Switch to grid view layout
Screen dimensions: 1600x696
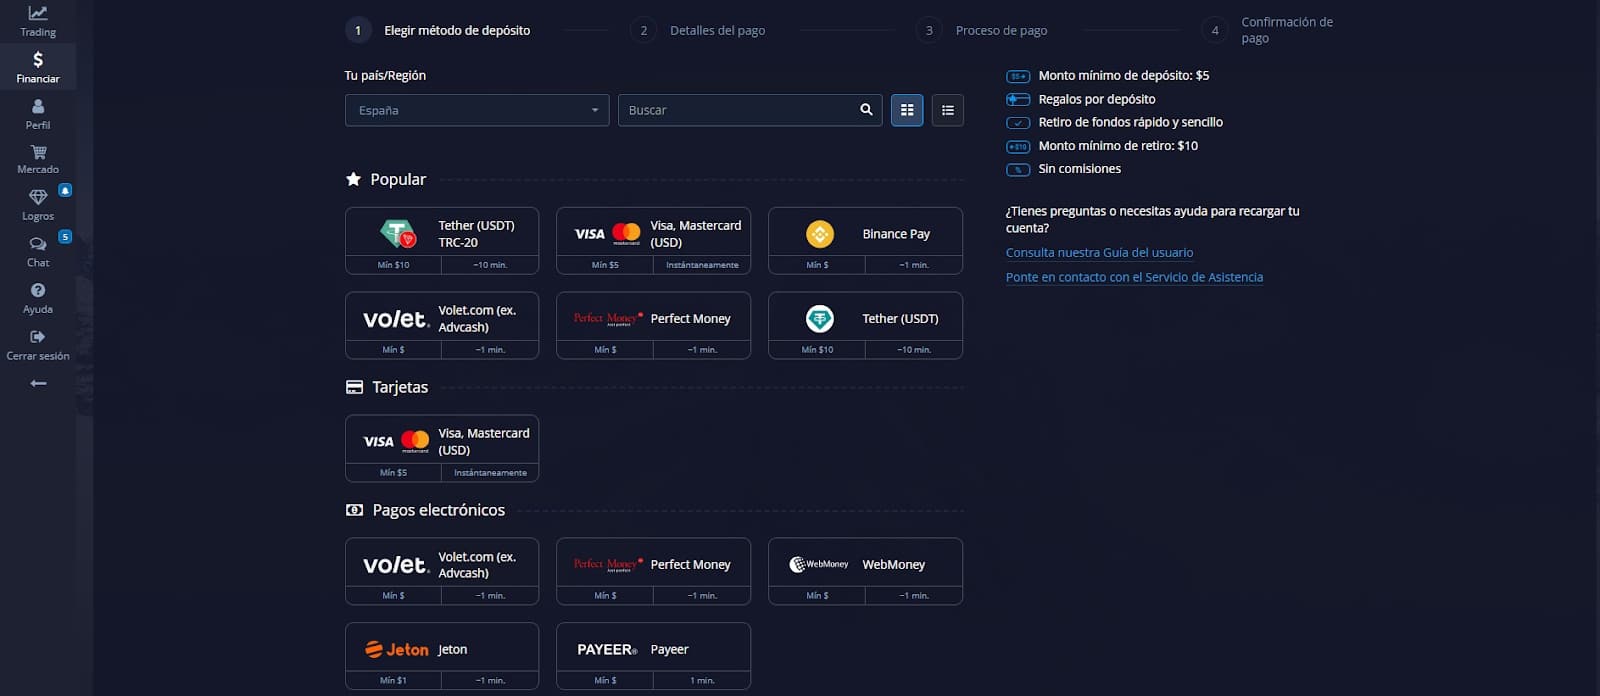click(x=907, y=110)
